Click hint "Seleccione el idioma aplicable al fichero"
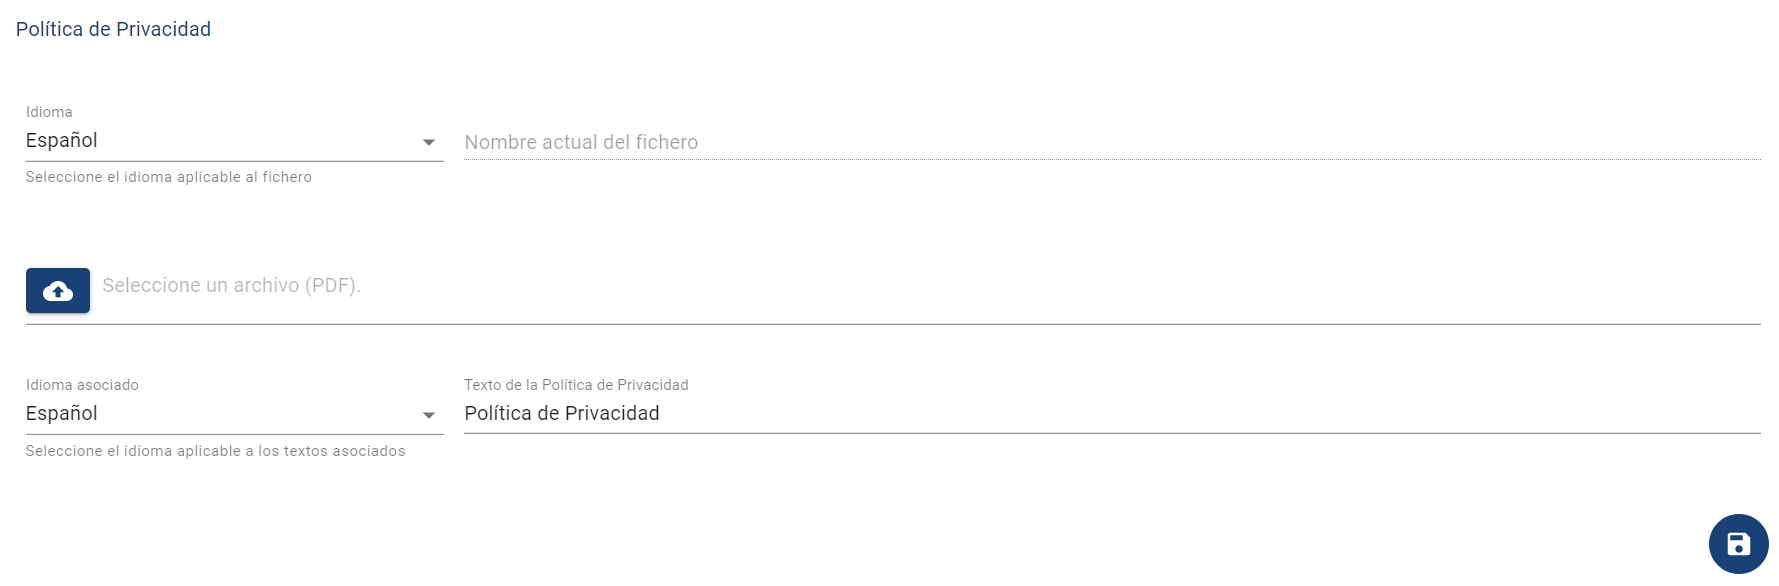1779x586 pixels. tap(169, 177)
